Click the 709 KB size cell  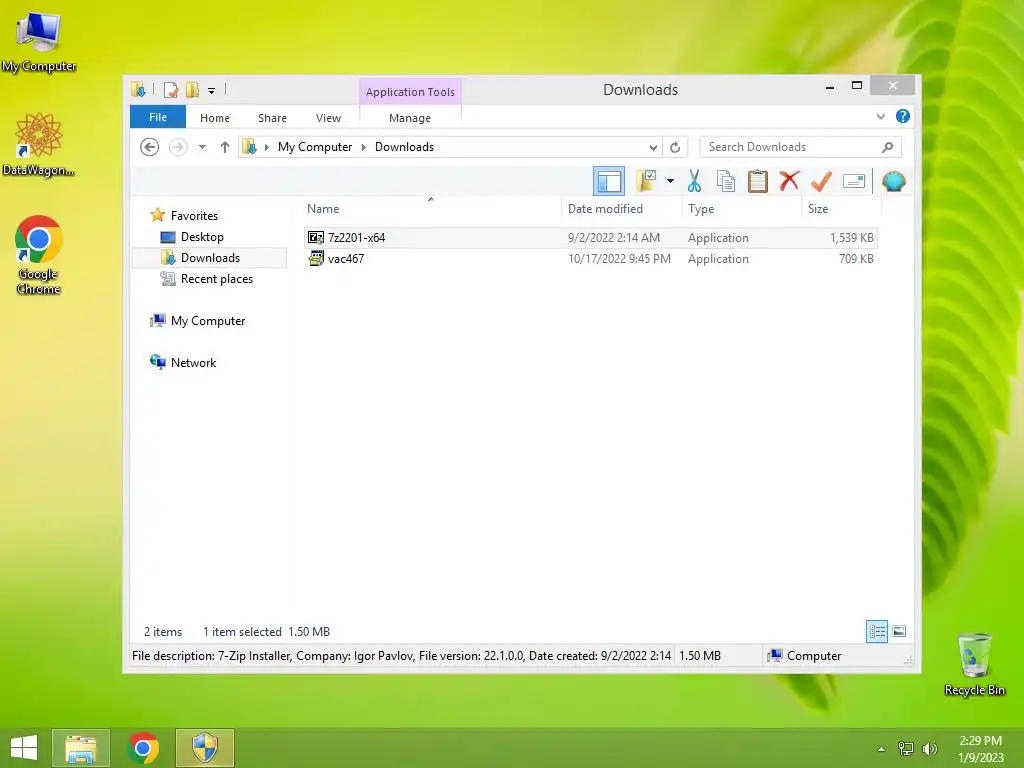[856, 259]
